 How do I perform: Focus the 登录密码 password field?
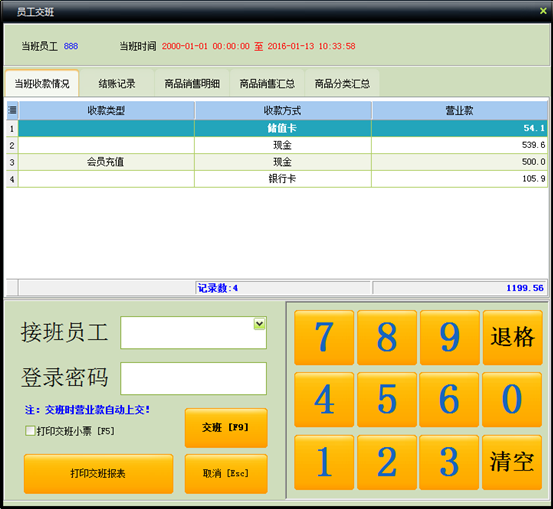coord(194,378)
